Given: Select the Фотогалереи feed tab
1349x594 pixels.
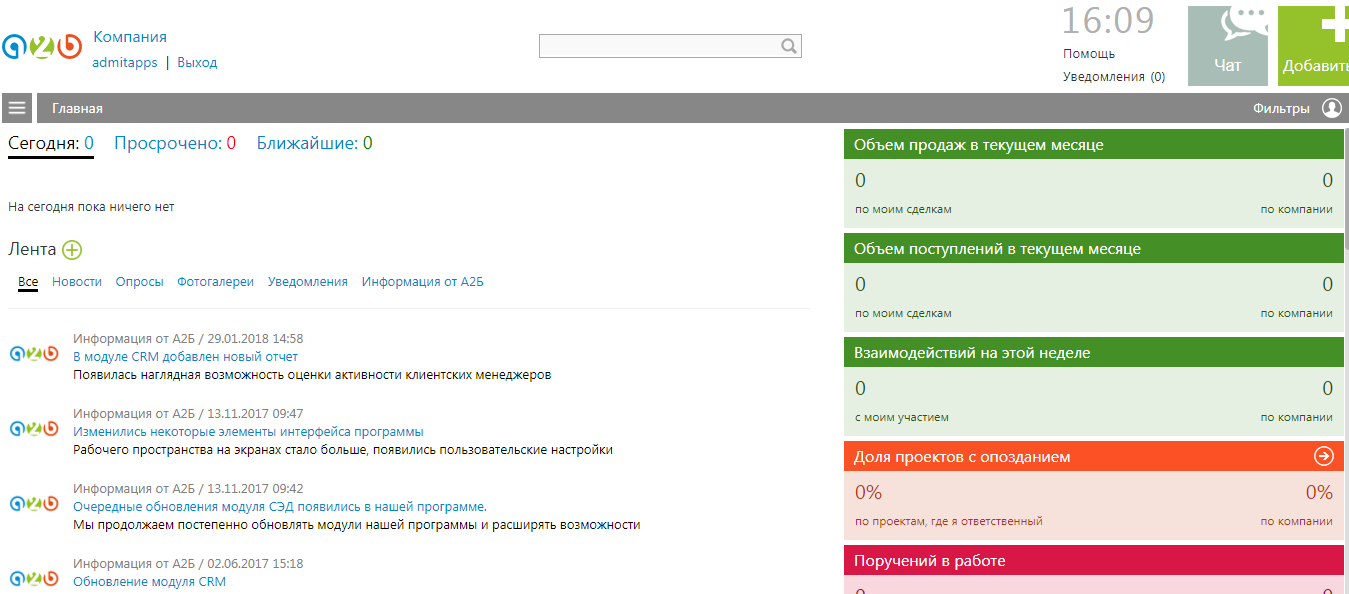Looking at the screenshot, I should coord(214,281).
